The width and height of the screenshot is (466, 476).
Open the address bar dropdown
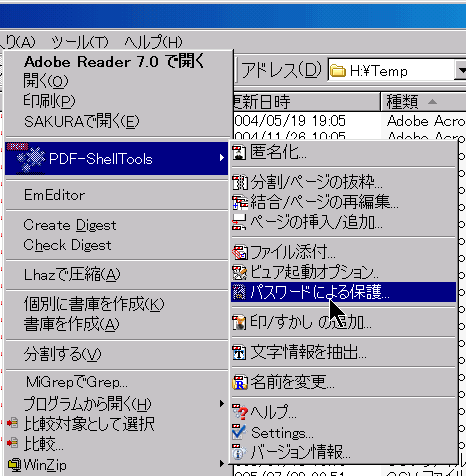click(461, 70)
